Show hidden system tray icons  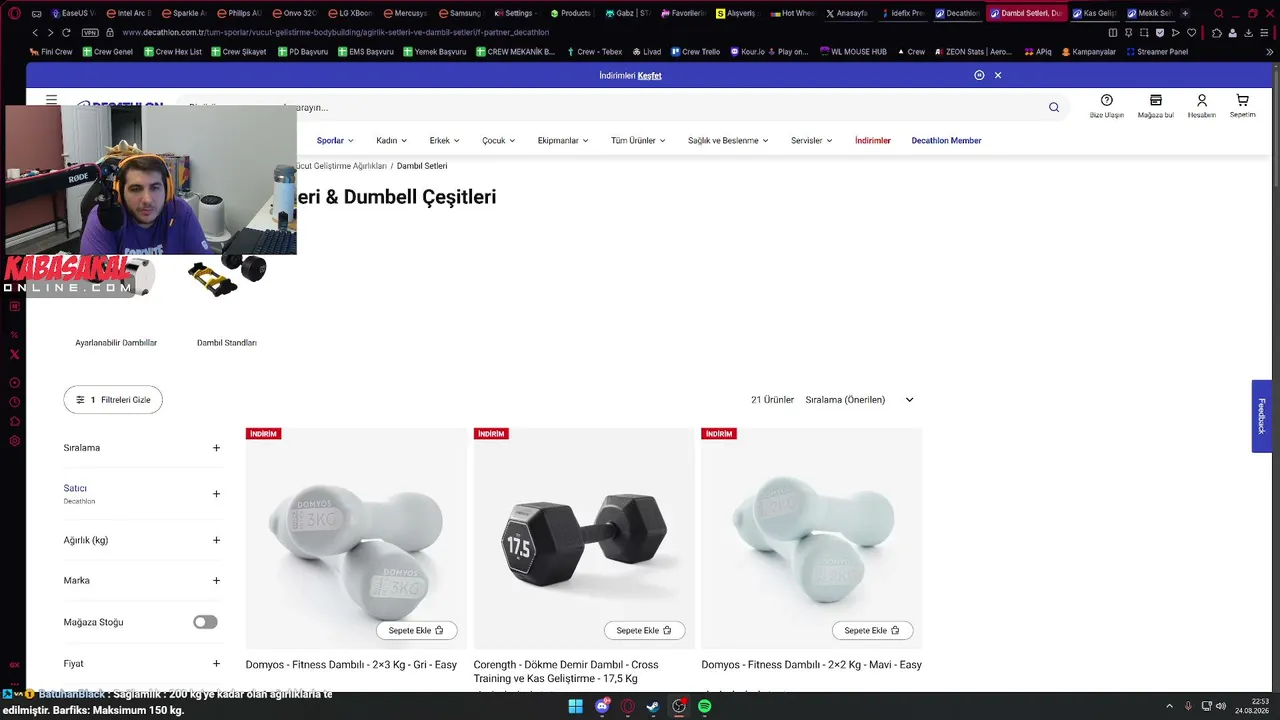pyautogui.click(x=1170, y=706)
